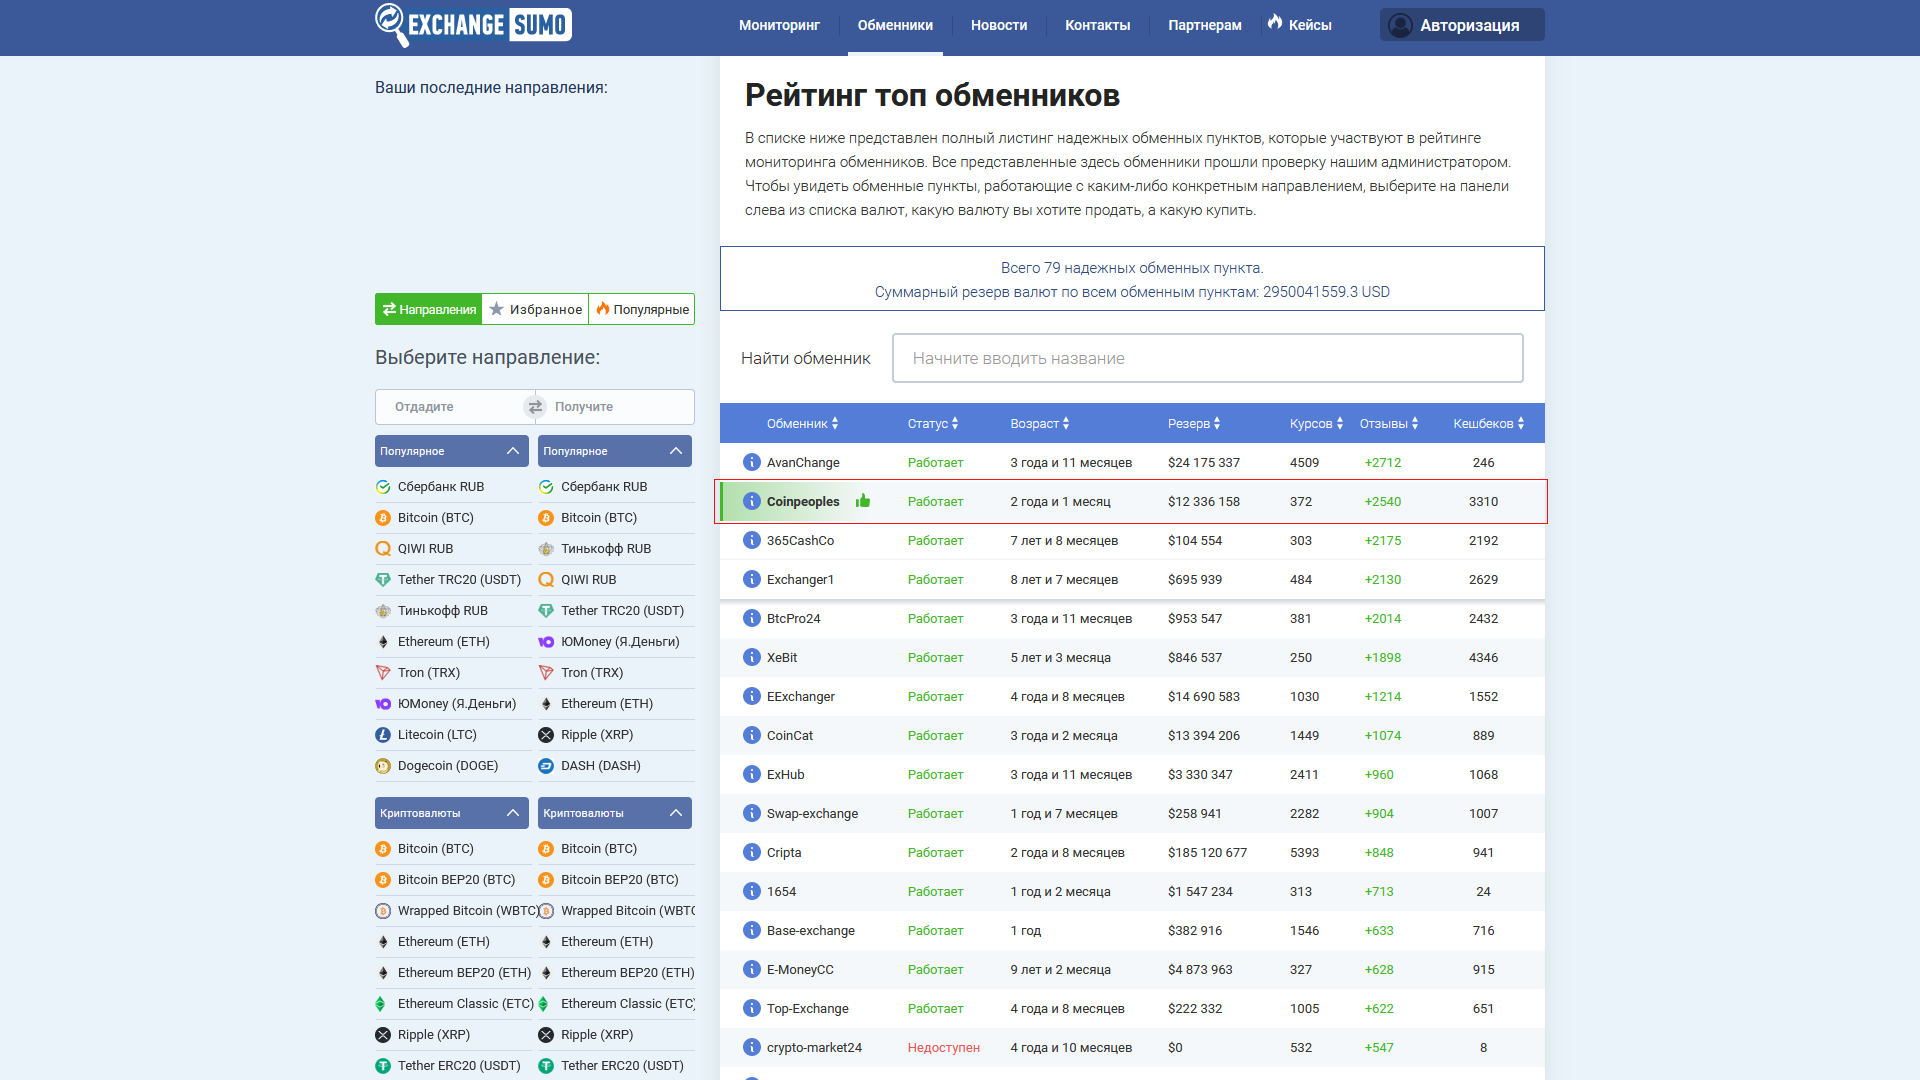Click the Найти обменник search field
Viewport: 1920px width, 1080px height.
[1207, 358]
